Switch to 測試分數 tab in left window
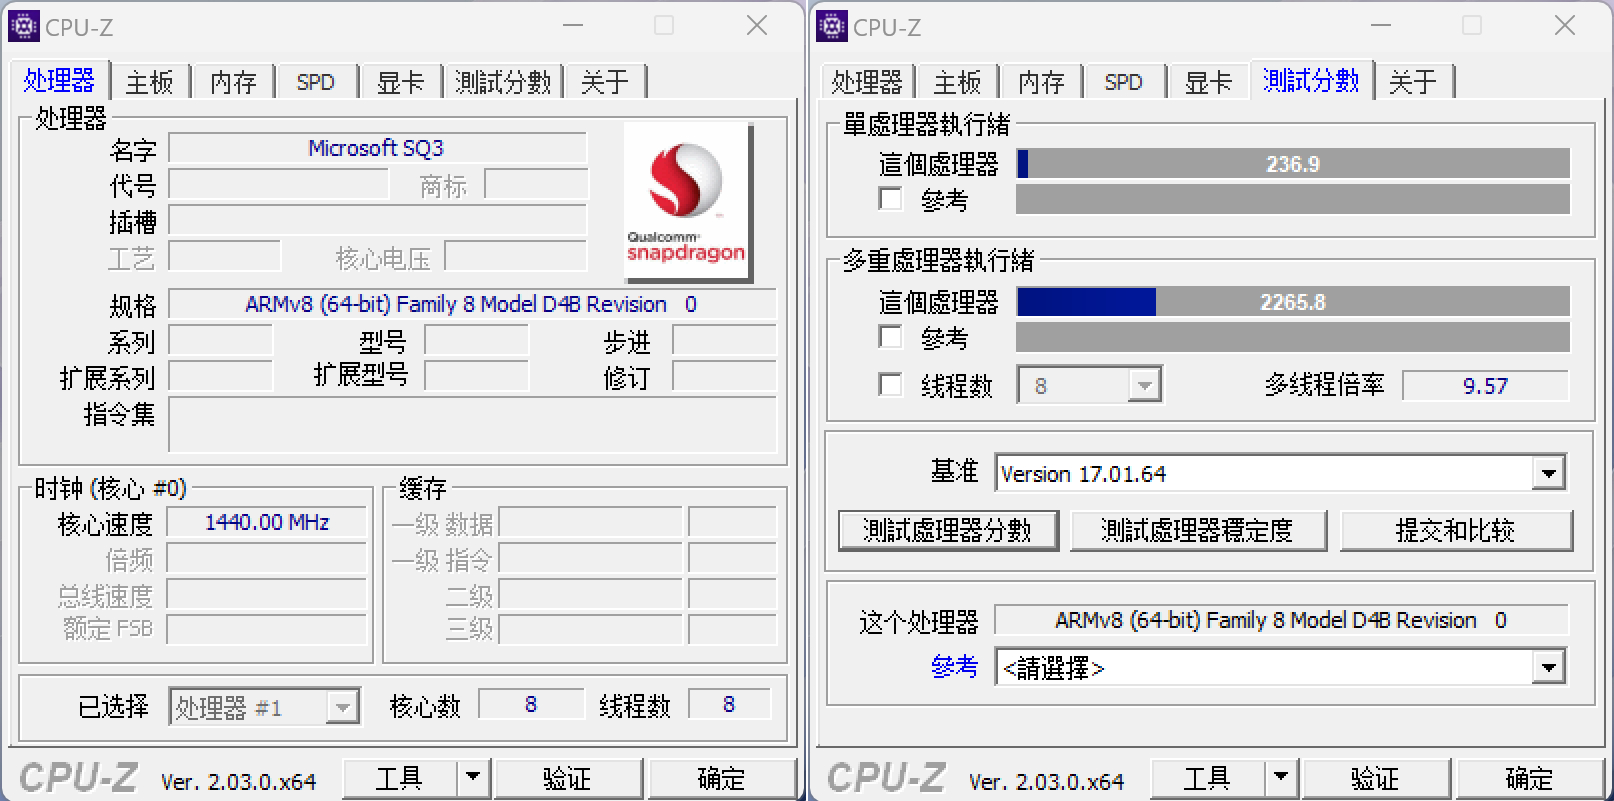This screenshot has width=1614, height=801. click(x=503, y=82)
